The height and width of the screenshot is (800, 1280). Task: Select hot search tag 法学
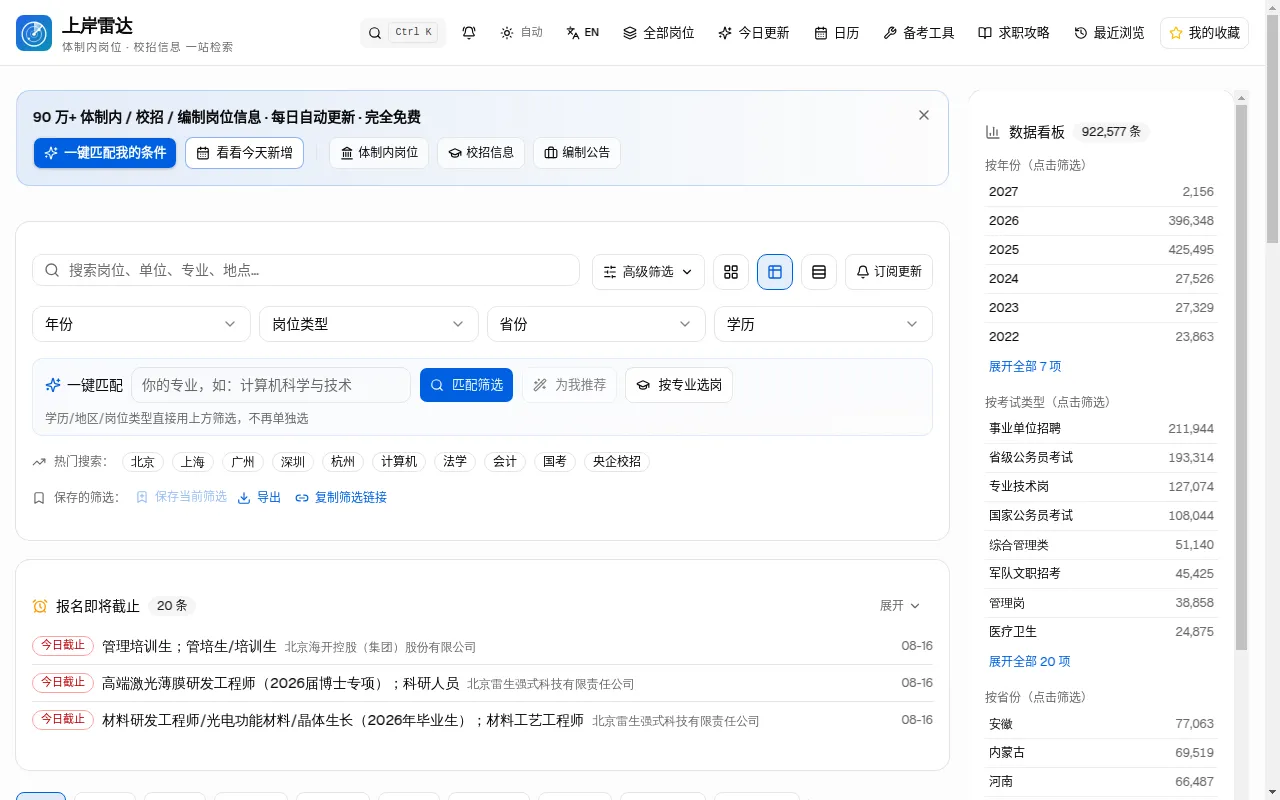455,462
